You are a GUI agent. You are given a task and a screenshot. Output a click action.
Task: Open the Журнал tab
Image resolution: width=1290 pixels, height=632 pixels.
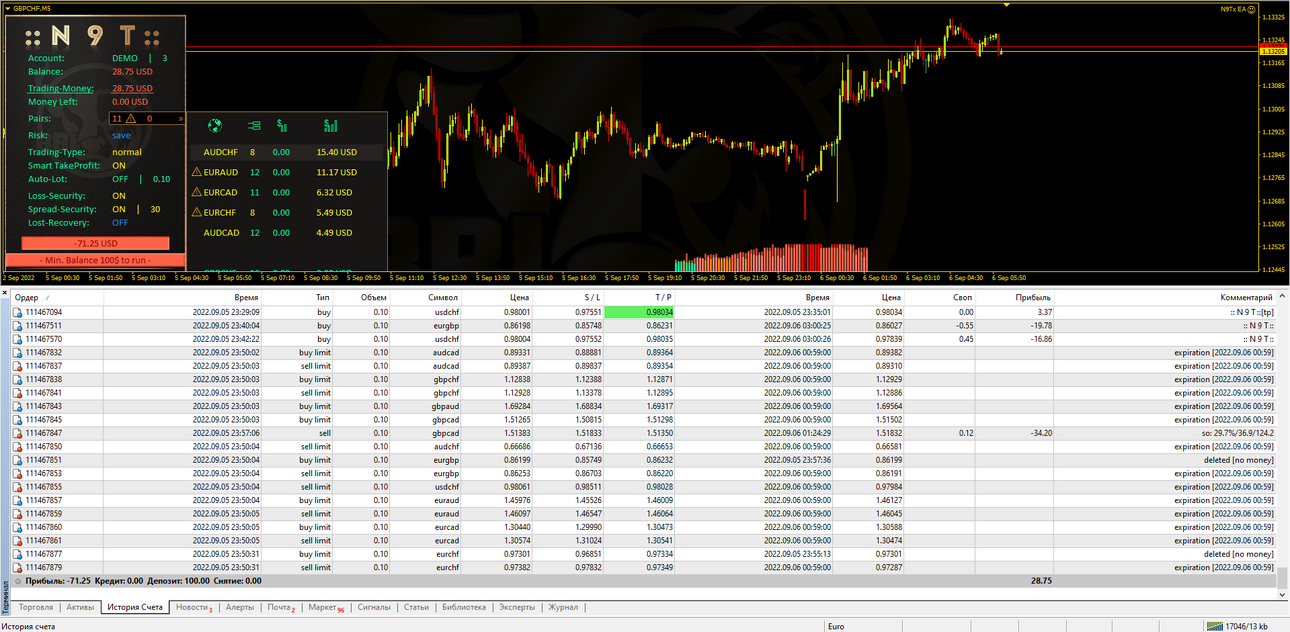coord(563,607)
